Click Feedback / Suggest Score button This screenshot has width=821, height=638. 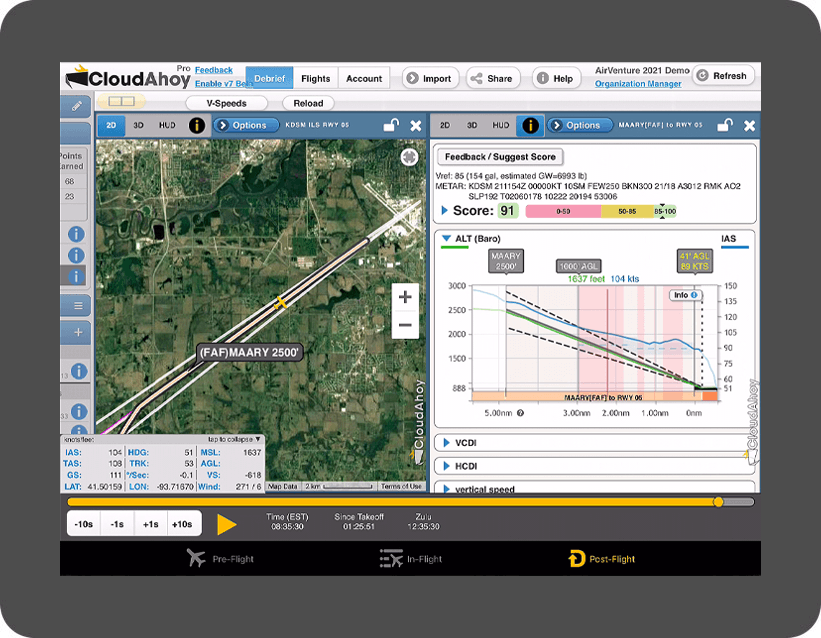(x=500, y=157)
